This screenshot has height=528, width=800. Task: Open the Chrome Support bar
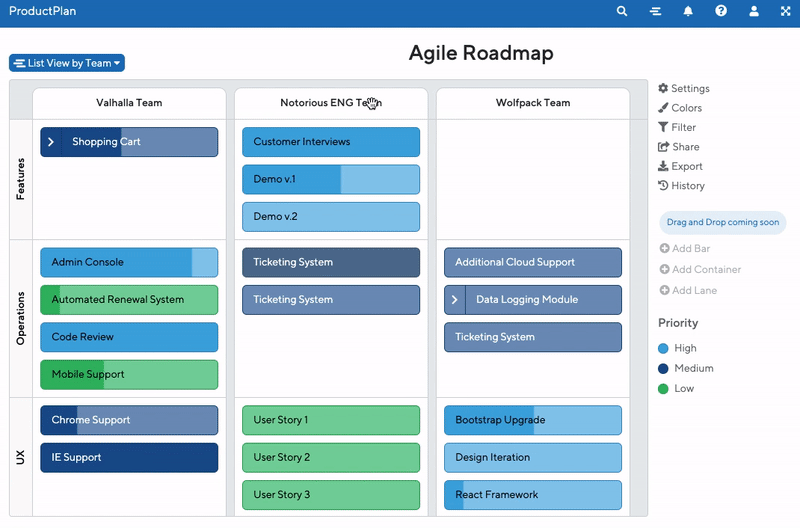click(x=129, y=420)
